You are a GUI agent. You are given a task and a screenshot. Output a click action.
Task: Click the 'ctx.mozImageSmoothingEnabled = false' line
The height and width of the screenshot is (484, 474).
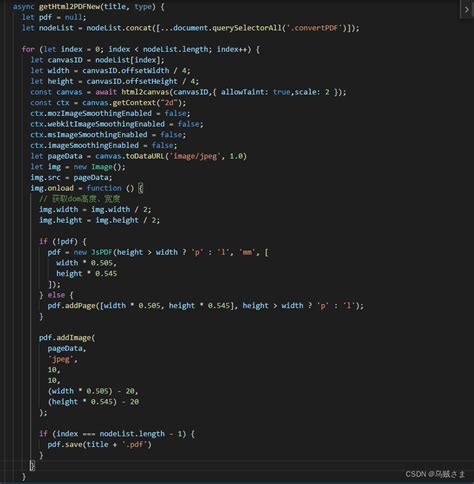[x=110, y=113]
